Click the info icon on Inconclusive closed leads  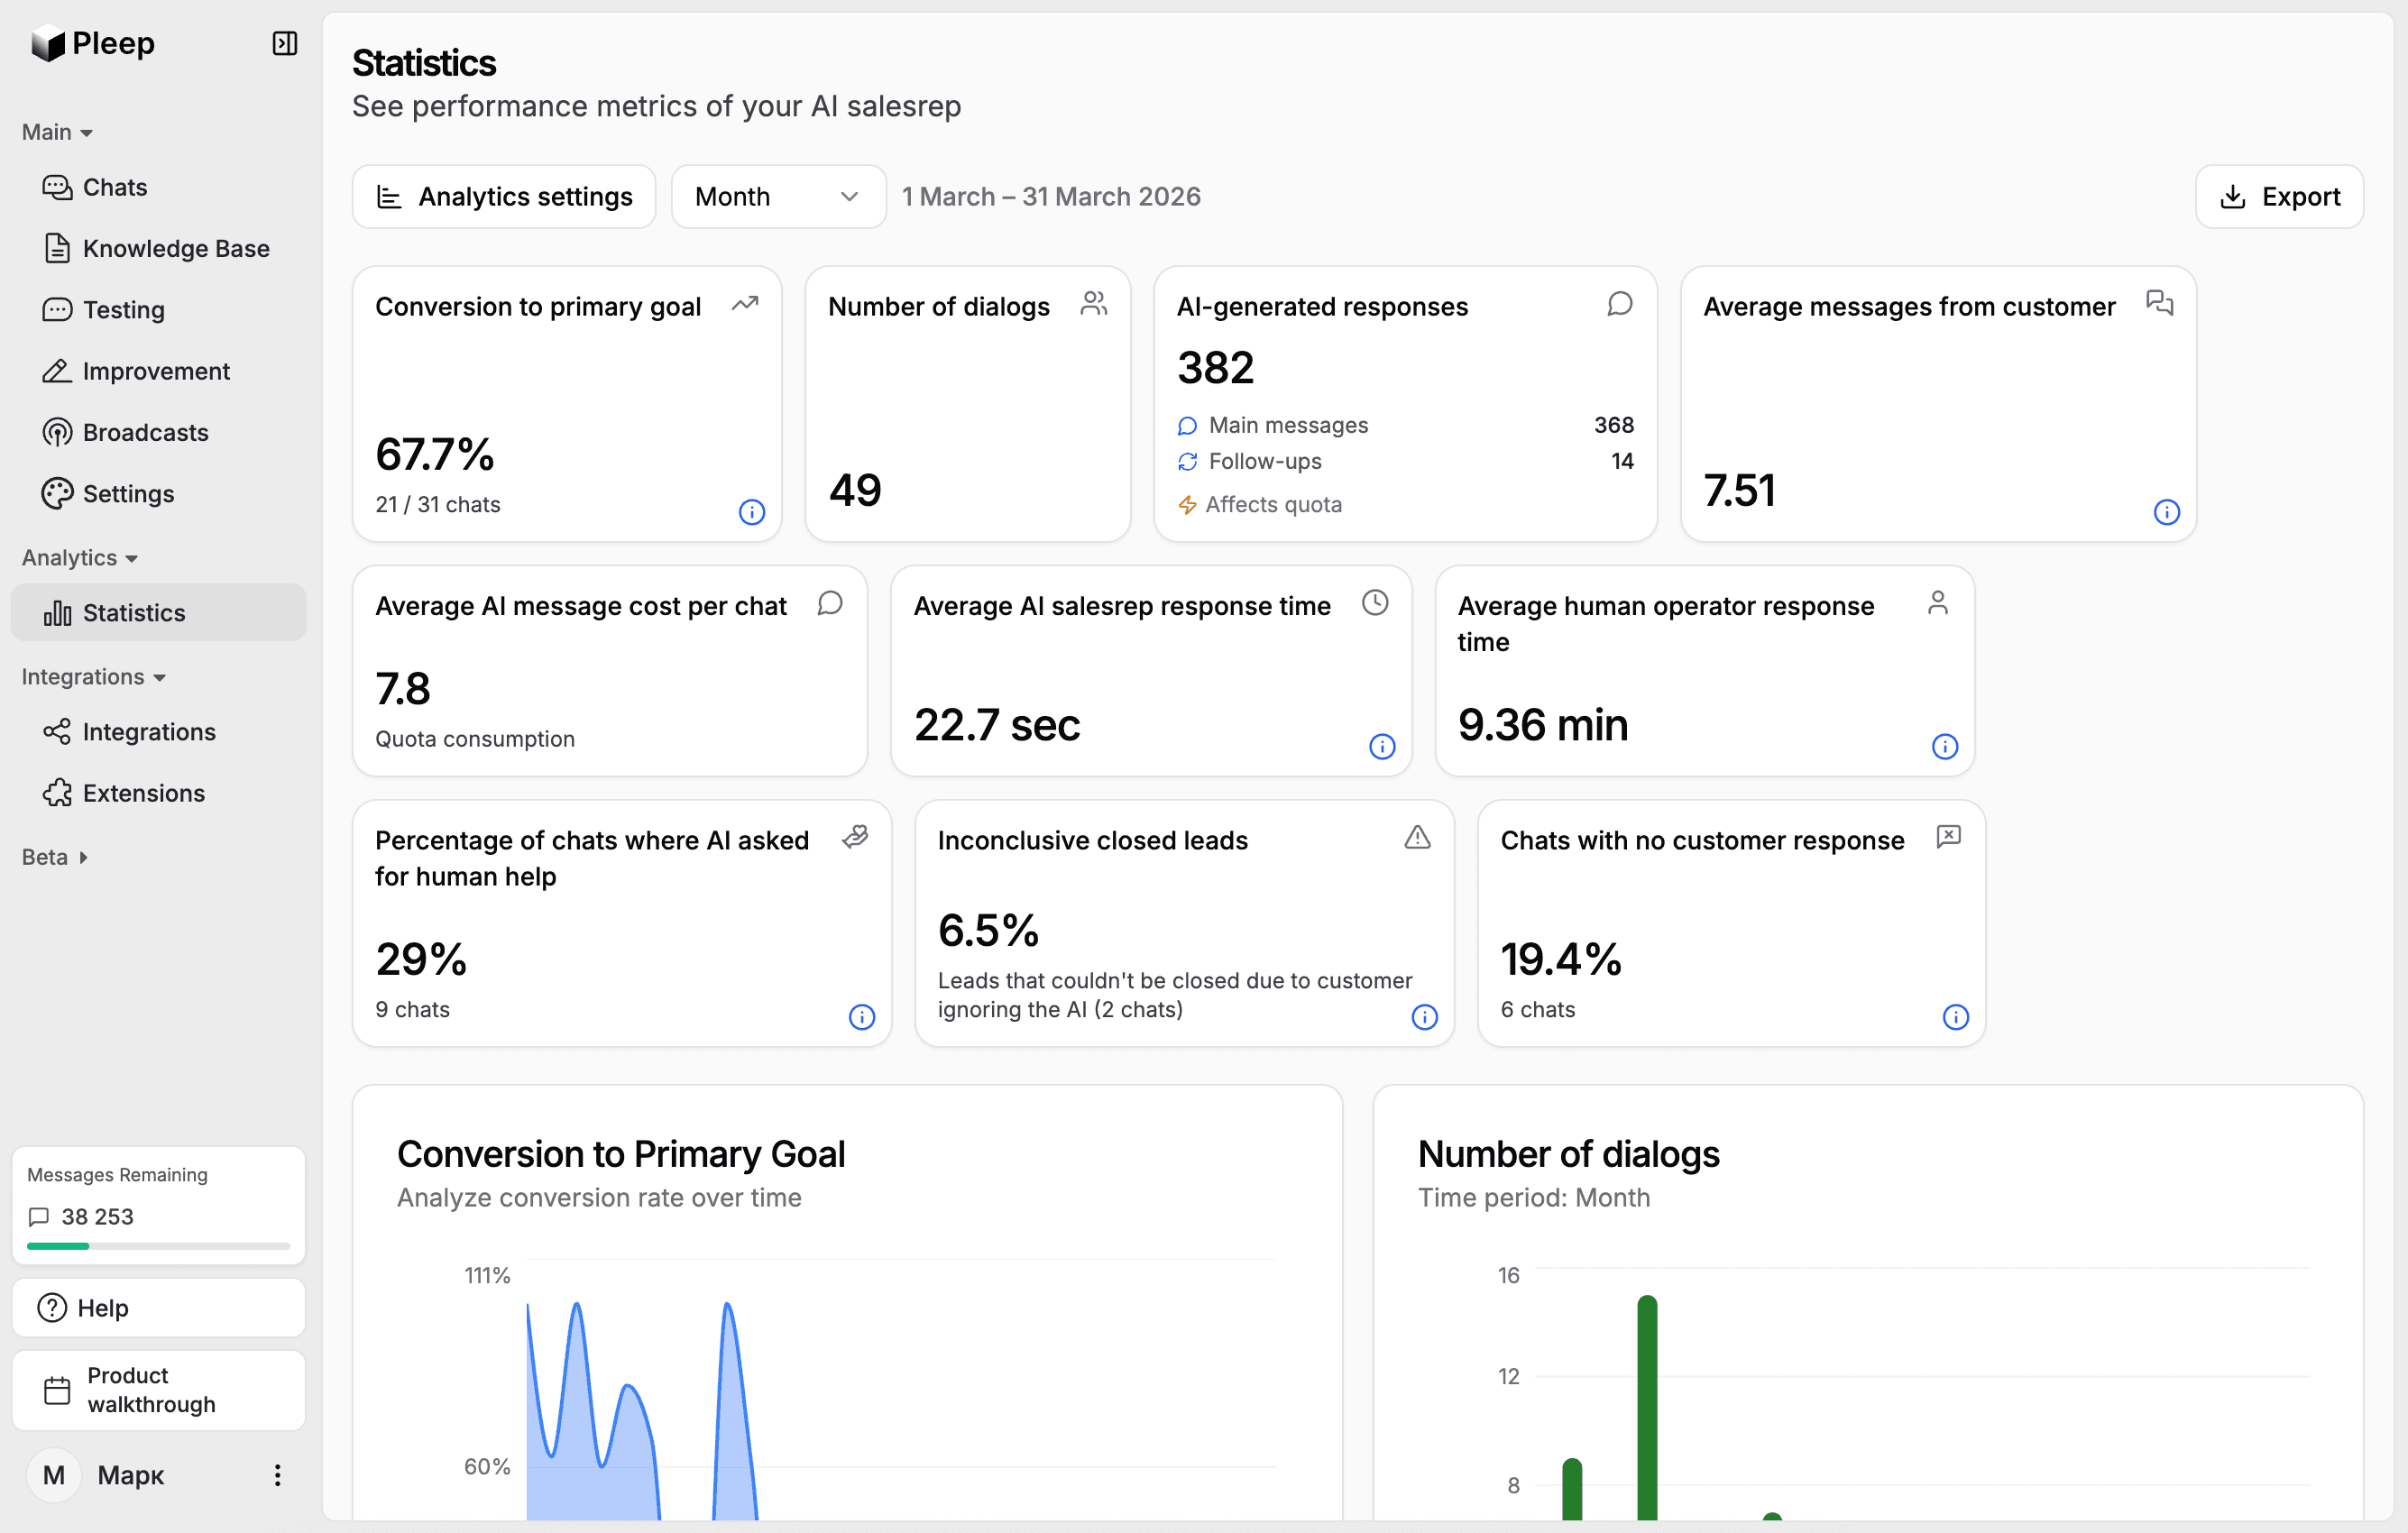coord(1424,1017)
